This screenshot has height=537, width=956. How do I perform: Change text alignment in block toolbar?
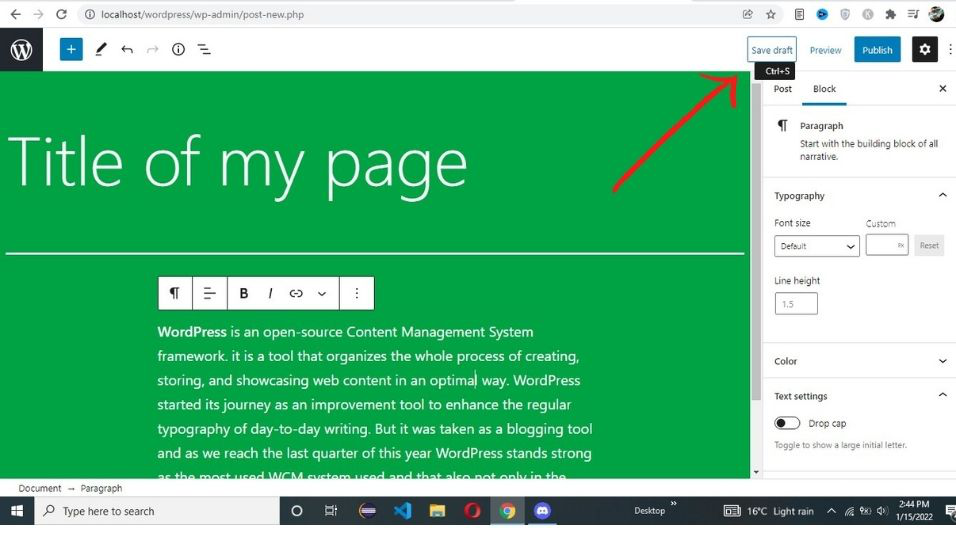210,293
